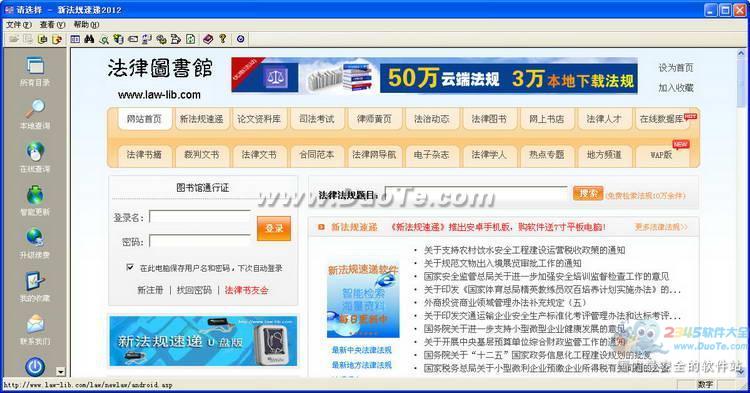Click the 找回密码 link

tap(194, 290)
